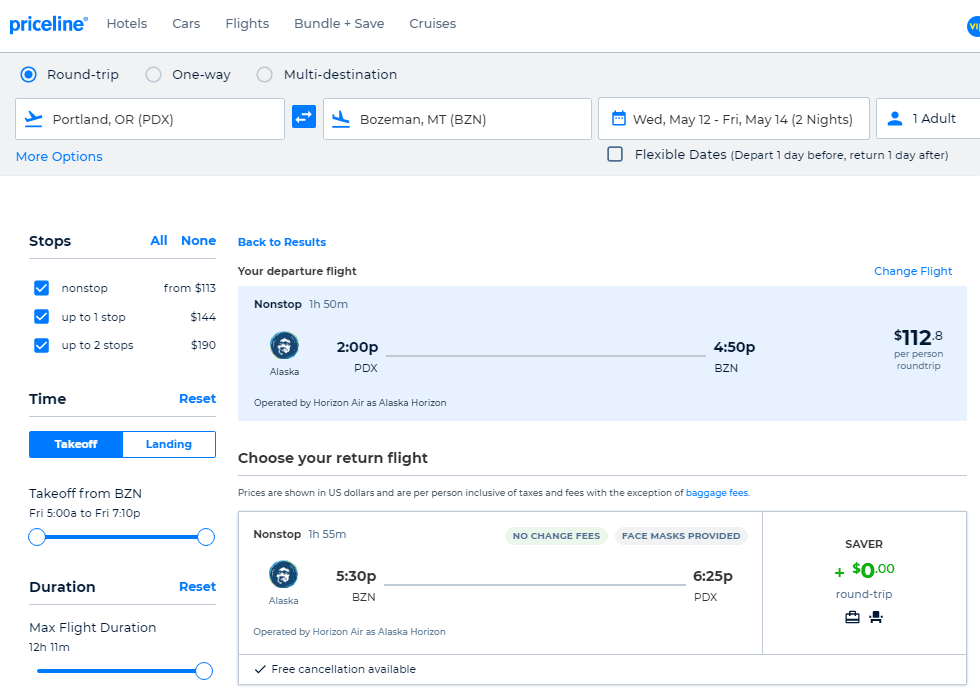
Task: Uncheck the up to 2 stops filter
Action: click(41, 345)
